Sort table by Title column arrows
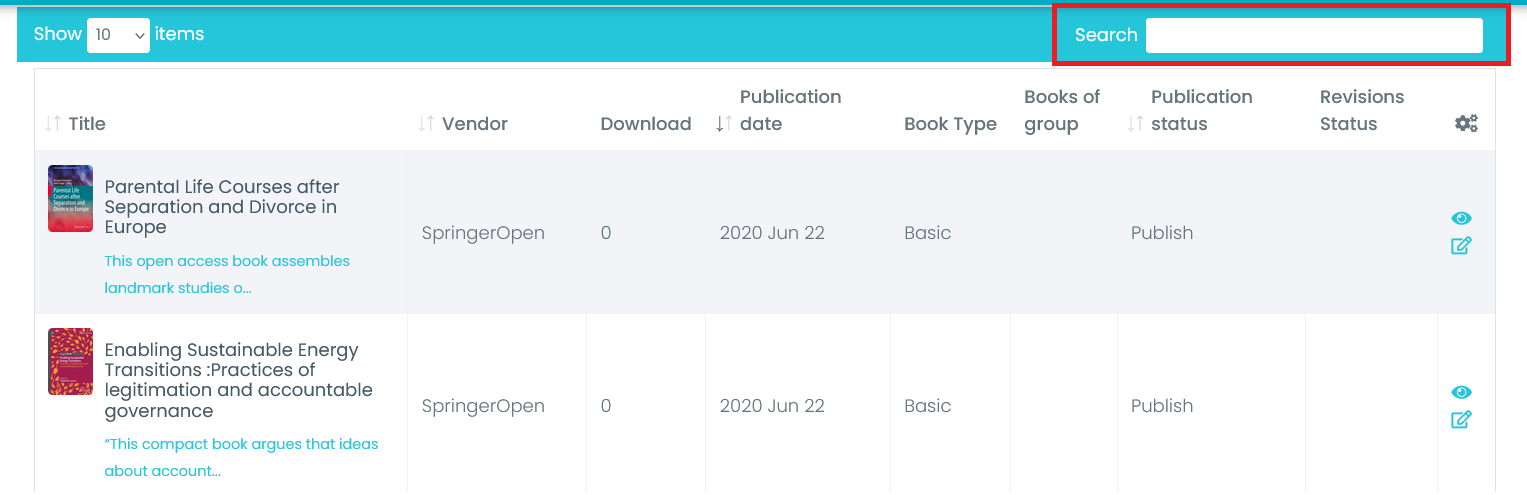Image resolution: width=1527 pixels, height=495 pixels. tap(53, 124)
